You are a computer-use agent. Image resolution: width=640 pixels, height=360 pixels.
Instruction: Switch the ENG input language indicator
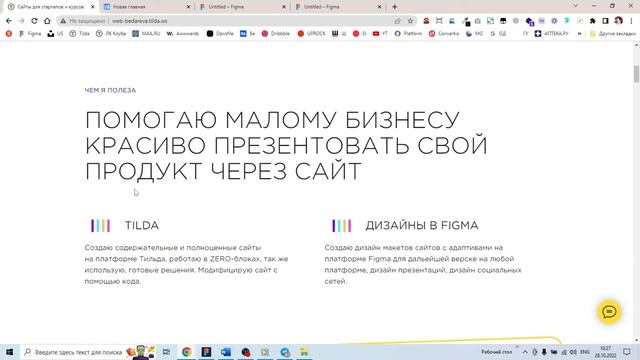585,352
